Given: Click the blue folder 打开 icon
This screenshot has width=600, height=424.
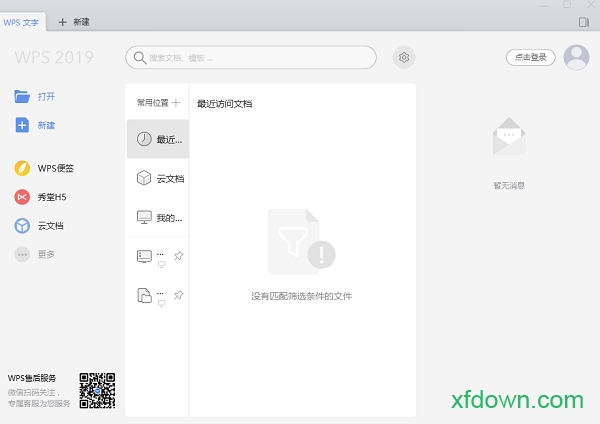Looking at the screenshot, I should point(22,96).
